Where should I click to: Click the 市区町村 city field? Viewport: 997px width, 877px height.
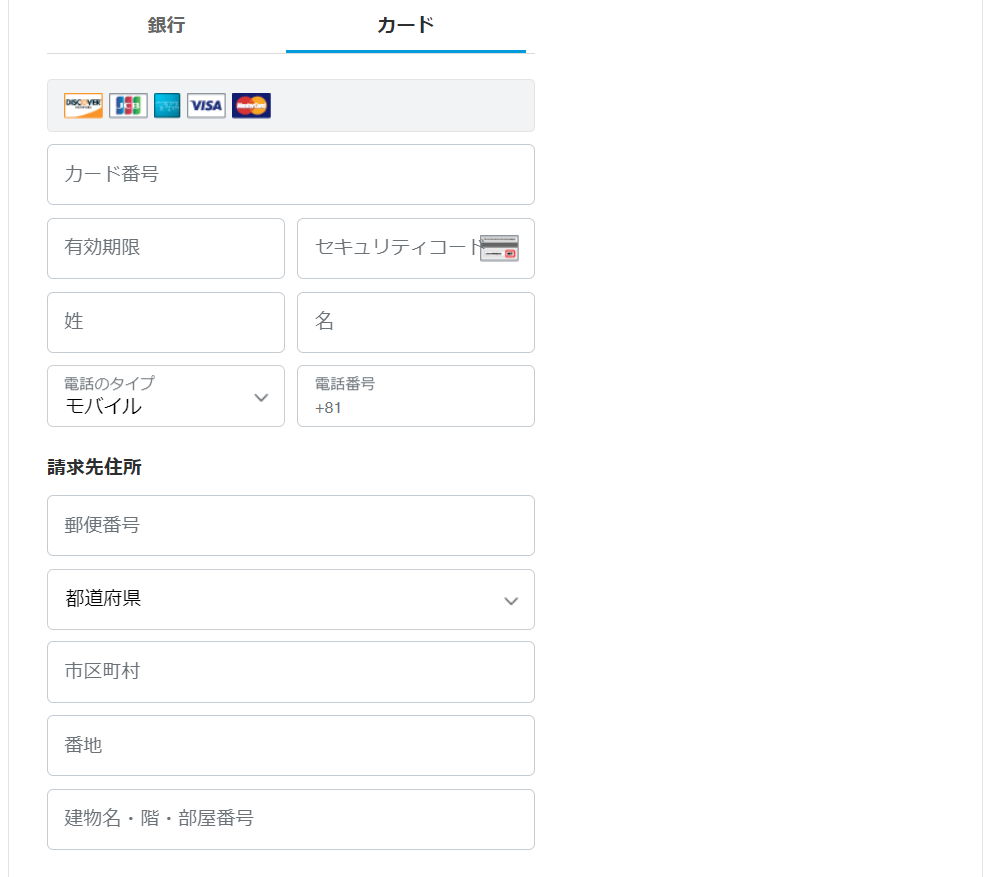pos(290,672)
